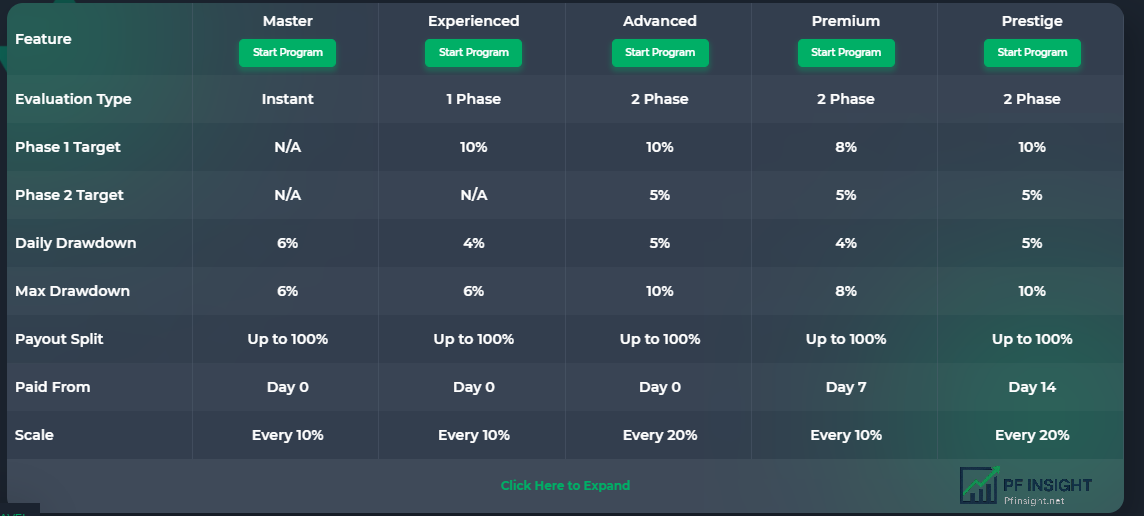Open the Pfinsight.net watermark link
The width and height of the screenshot is (1144, 516).
point(1034,501)
